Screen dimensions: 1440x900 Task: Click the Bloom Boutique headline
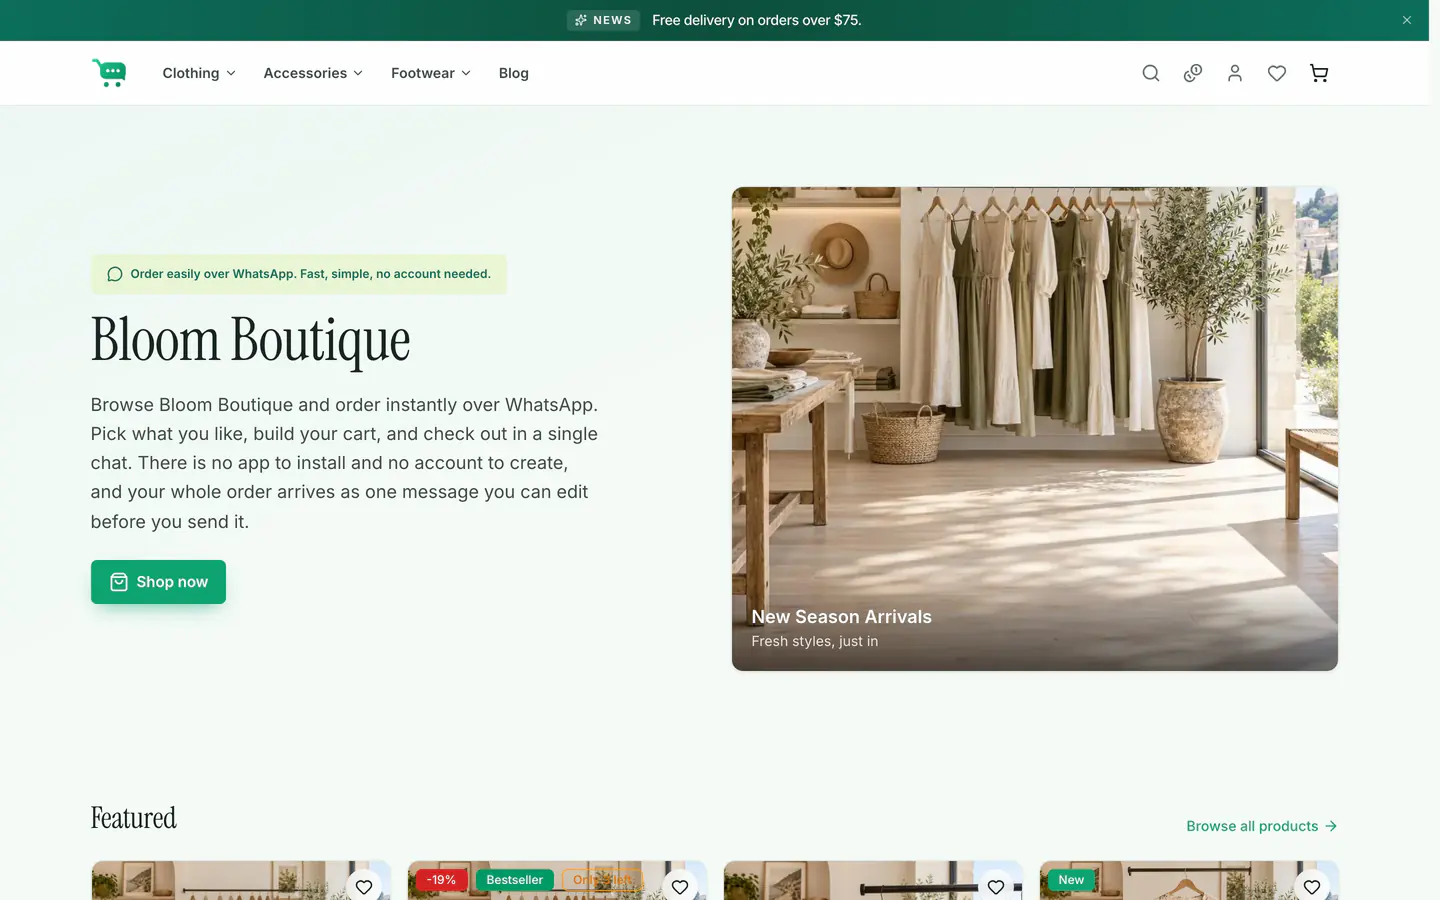coord(251,340)
